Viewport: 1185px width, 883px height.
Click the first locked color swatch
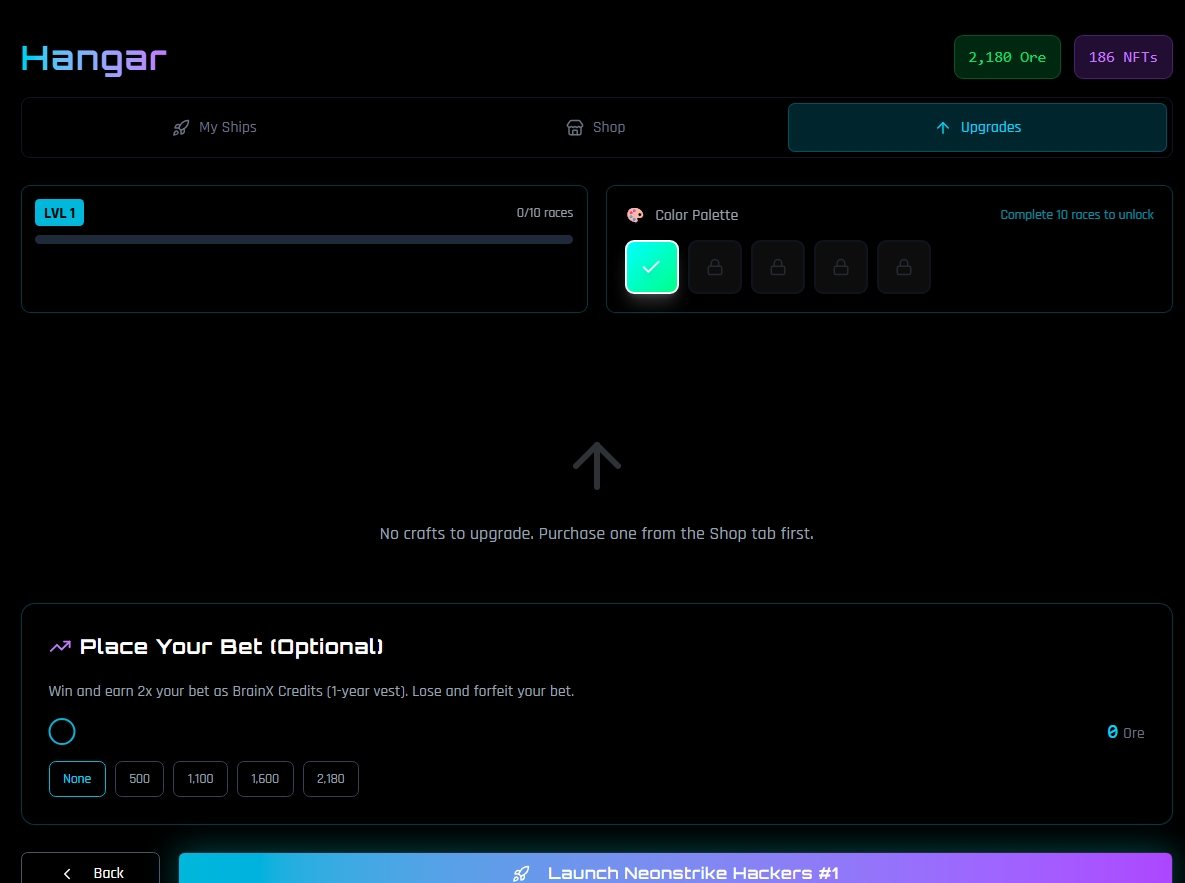click(714, 267)
